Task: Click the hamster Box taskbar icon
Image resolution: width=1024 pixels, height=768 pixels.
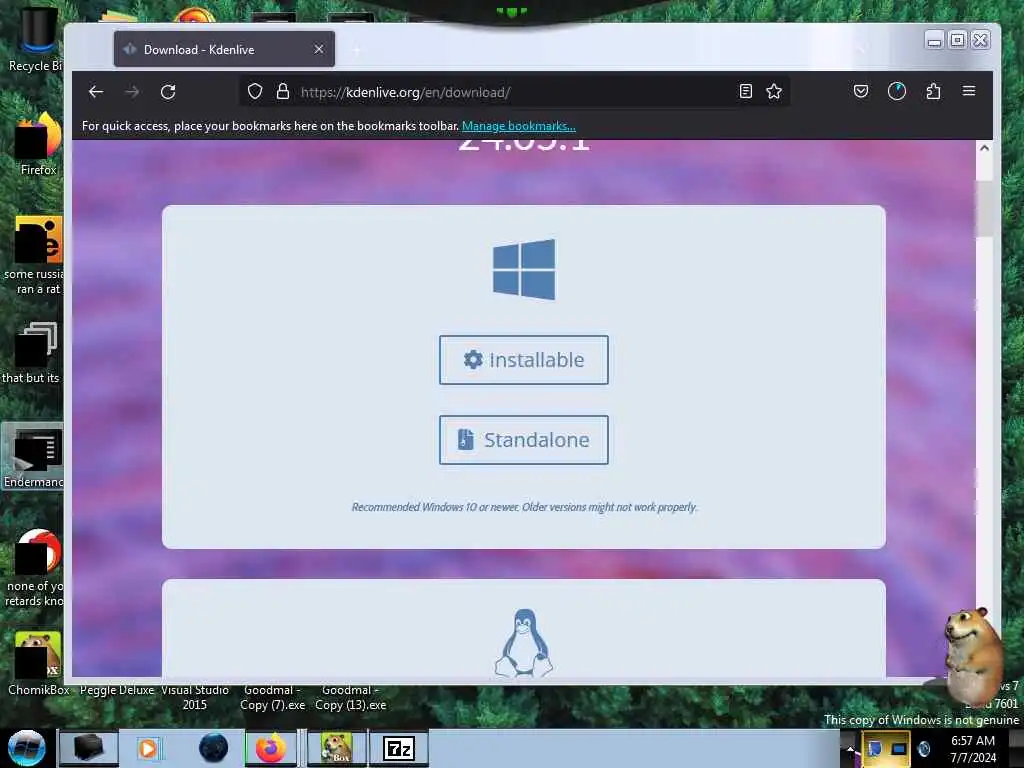Action: [x=337, y=748]
